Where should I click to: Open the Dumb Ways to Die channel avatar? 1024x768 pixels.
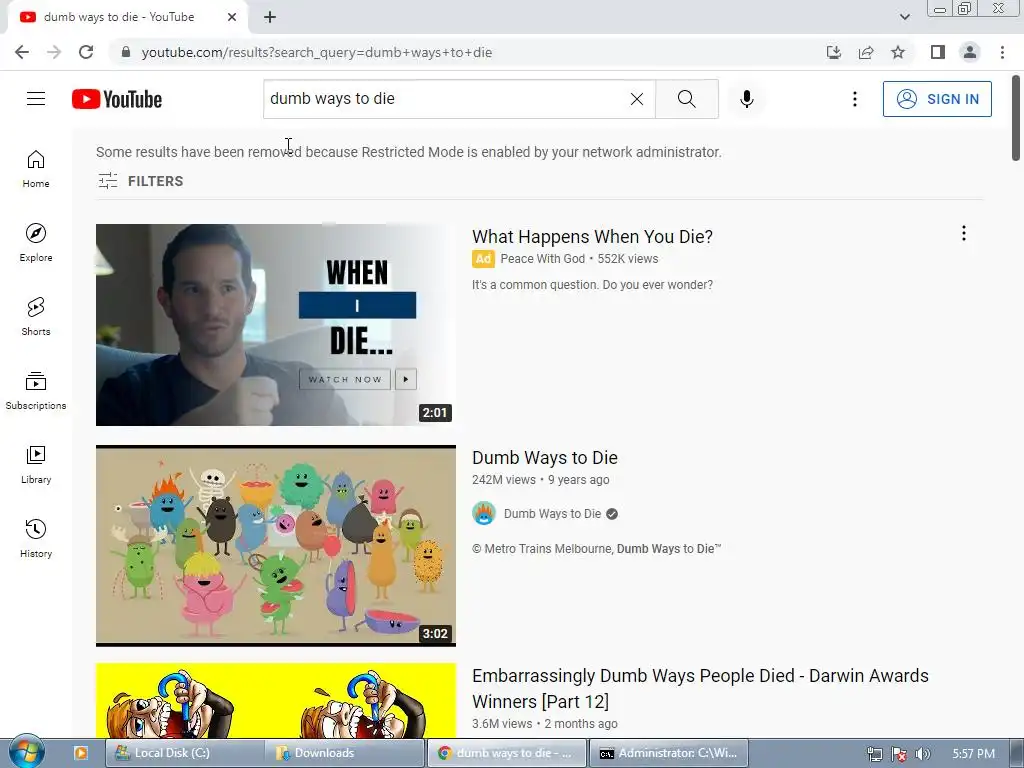(484, 513)
